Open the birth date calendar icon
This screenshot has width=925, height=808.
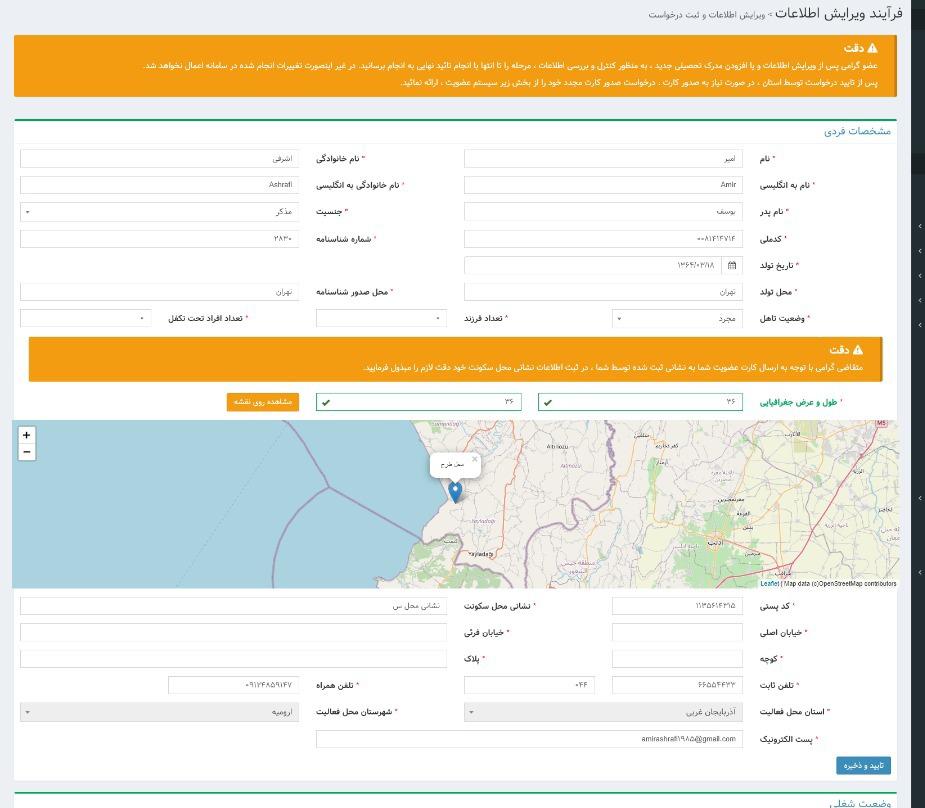pos(732,265)
